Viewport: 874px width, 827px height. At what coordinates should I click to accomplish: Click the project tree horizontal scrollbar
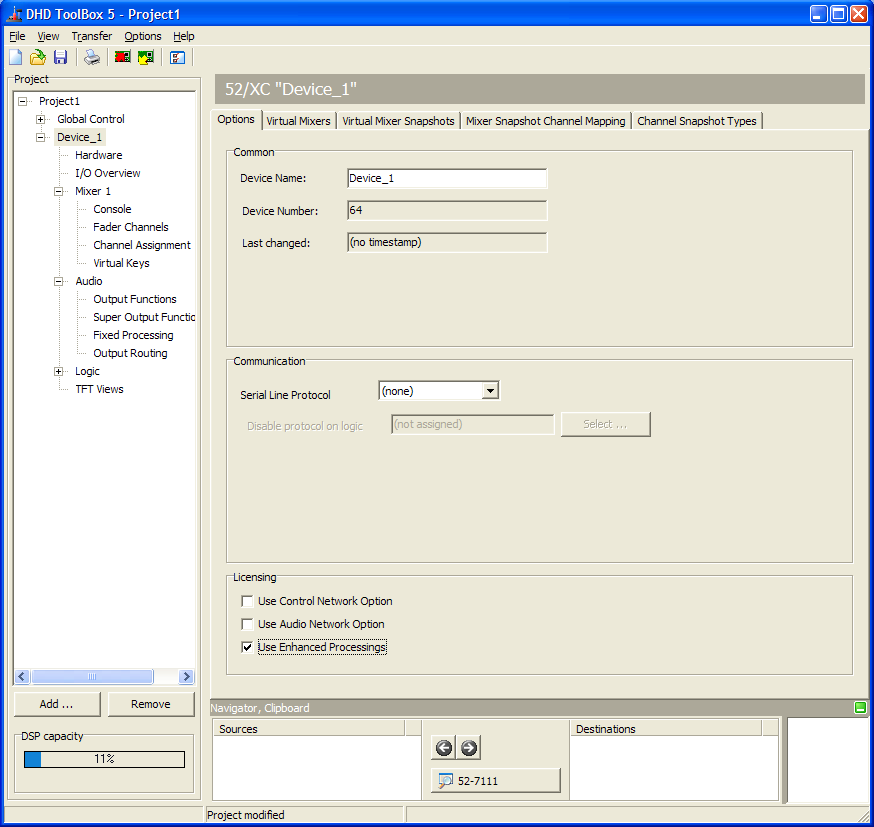point(104,677)
